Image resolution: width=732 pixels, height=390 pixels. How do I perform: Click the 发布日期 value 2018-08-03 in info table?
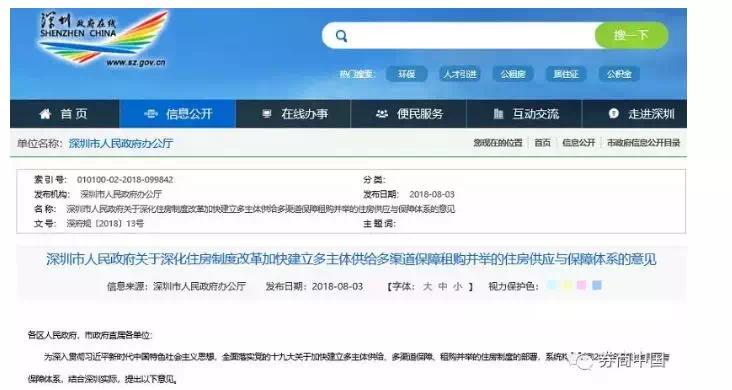(x=432, y=194)
